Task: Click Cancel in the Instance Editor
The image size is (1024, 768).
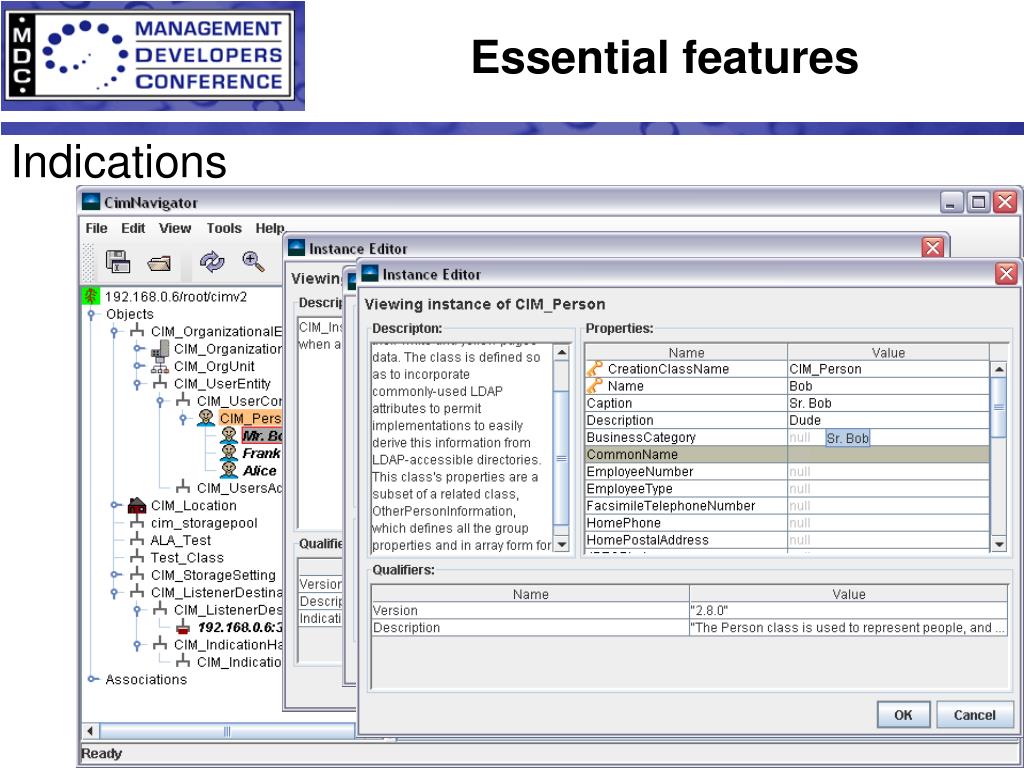Action: (x=974, y=714)
